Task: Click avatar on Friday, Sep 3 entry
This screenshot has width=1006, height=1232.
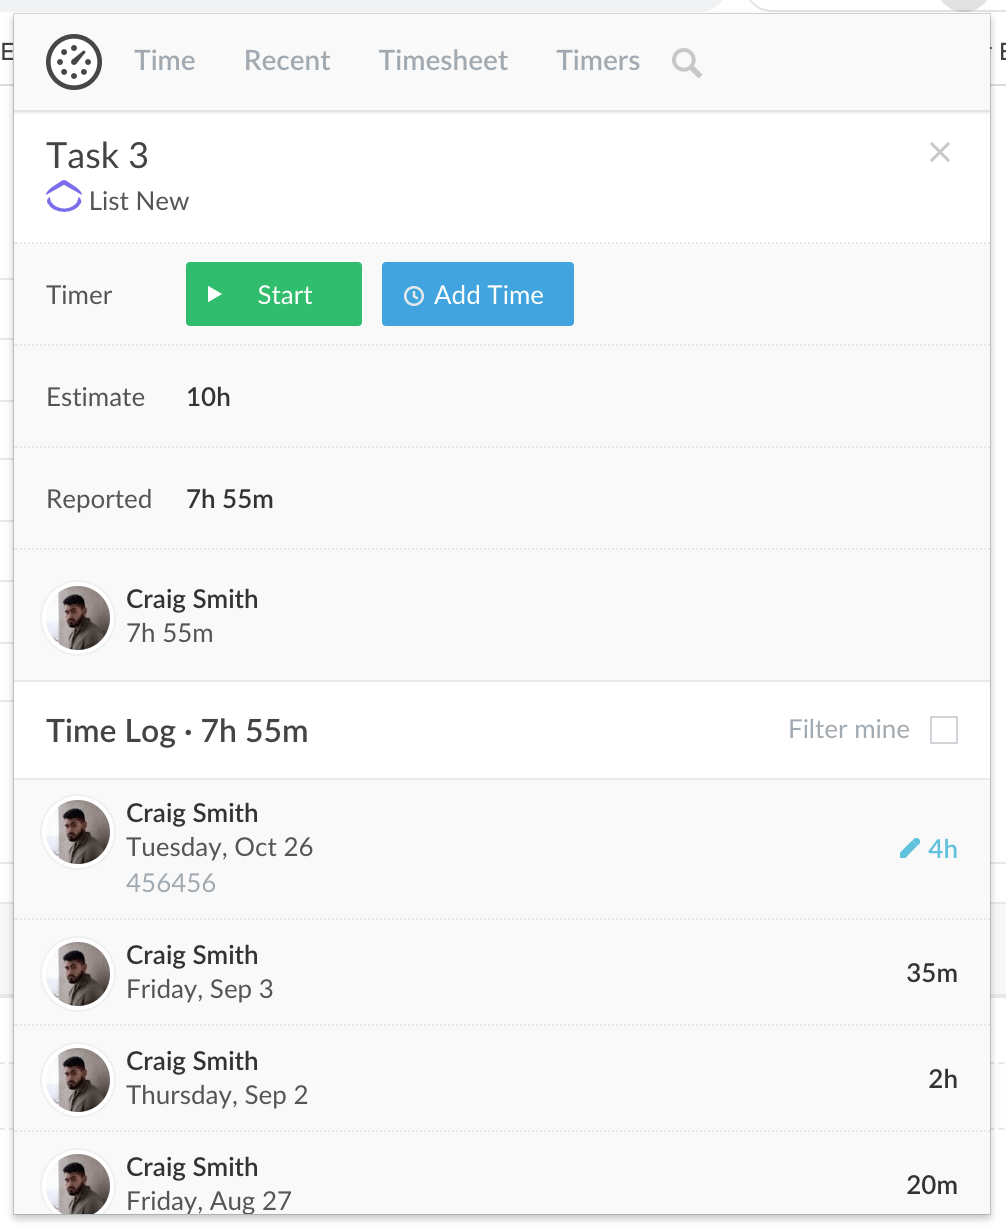Action: pyautogui.click(x=77, y=973)
